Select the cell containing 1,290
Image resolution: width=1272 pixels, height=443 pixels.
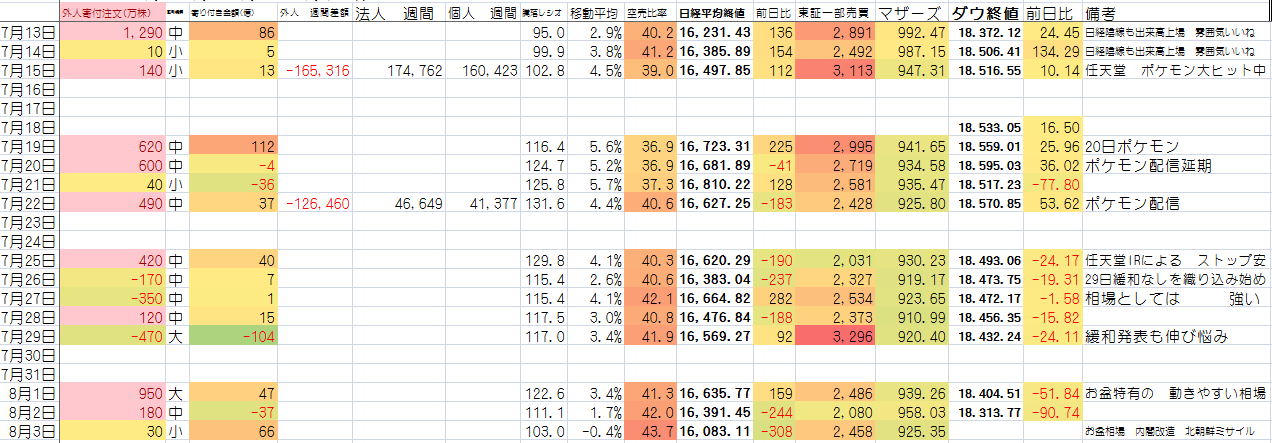tap(111, 33)
